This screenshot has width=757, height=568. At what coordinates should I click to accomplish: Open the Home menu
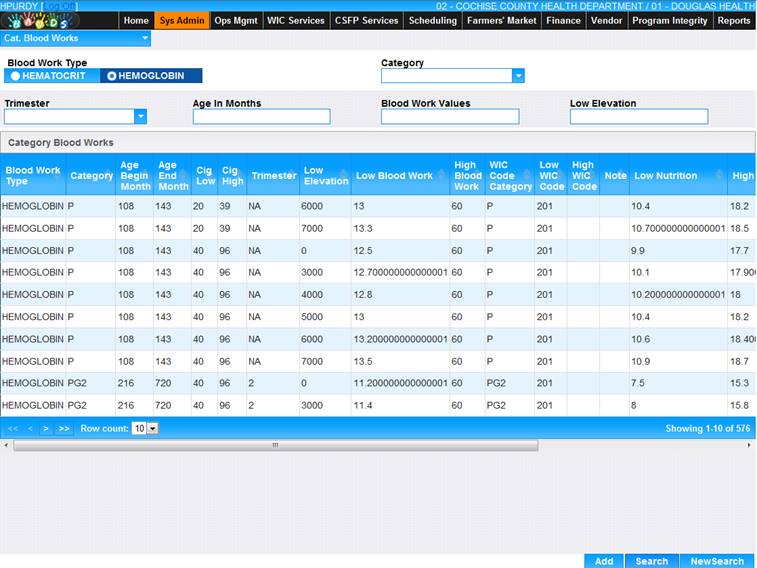[x=136, y=21]
